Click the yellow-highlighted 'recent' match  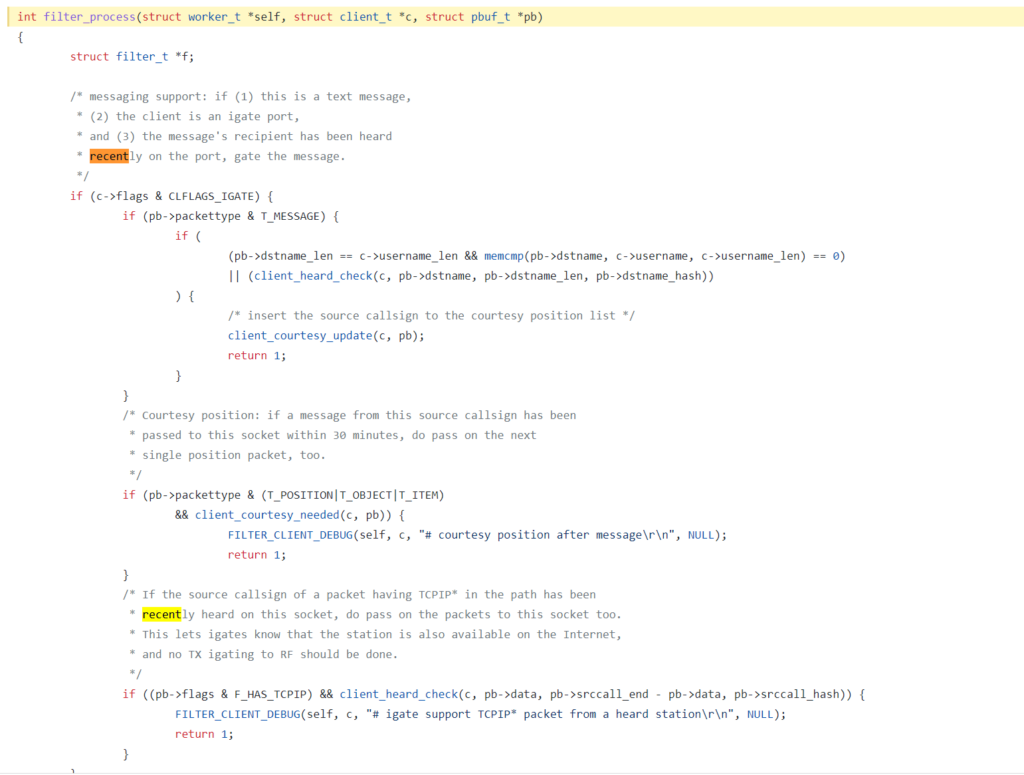(x=161, y=614)
